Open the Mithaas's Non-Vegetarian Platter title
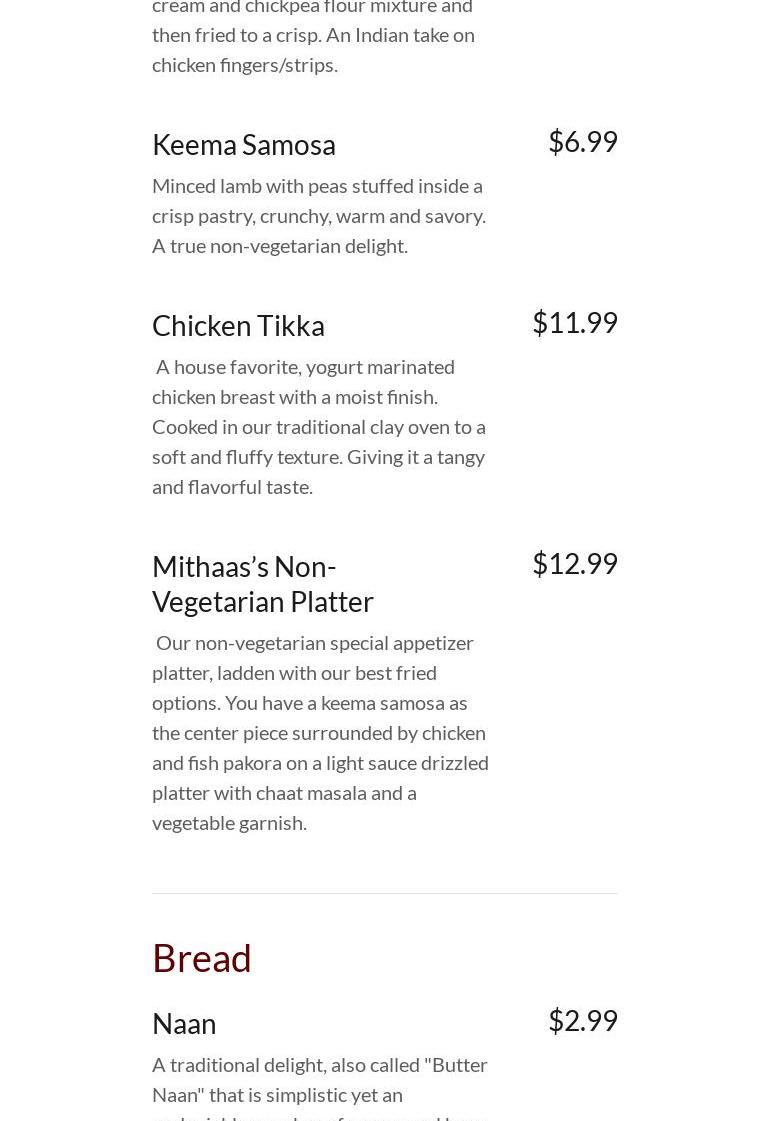The image size is (770, 1121). click(x=262, y=583)
